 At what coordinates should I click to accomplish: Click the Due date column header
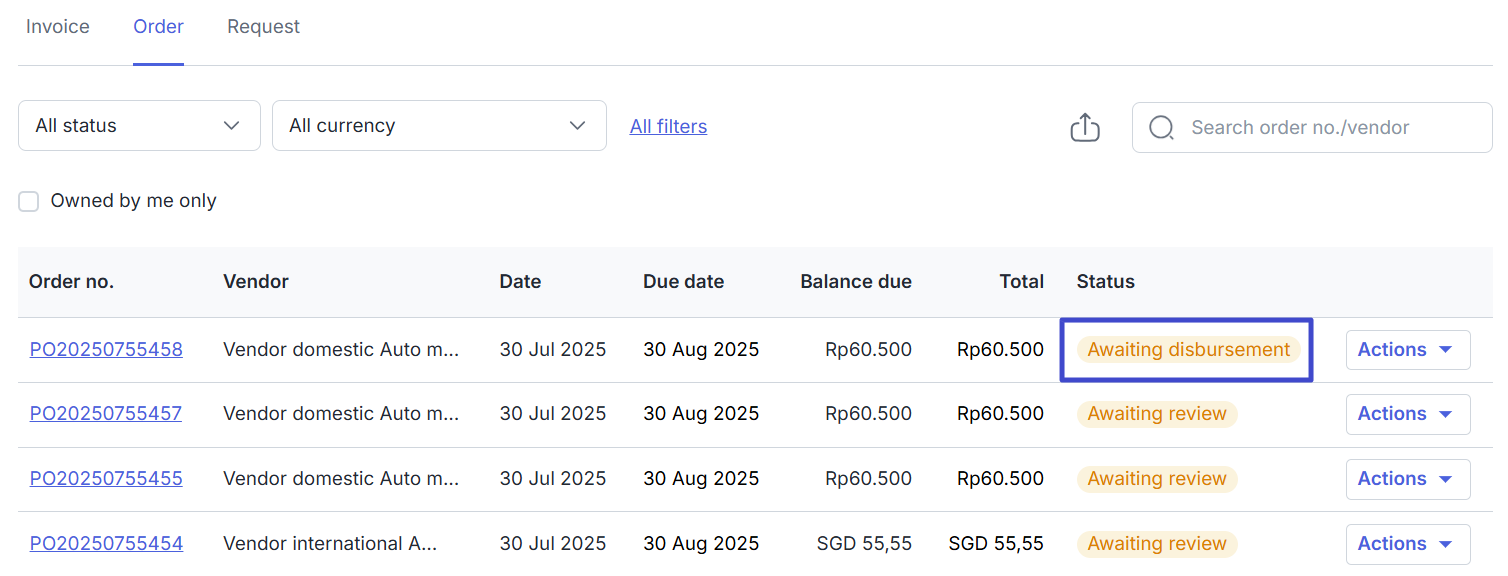(683, 282)
